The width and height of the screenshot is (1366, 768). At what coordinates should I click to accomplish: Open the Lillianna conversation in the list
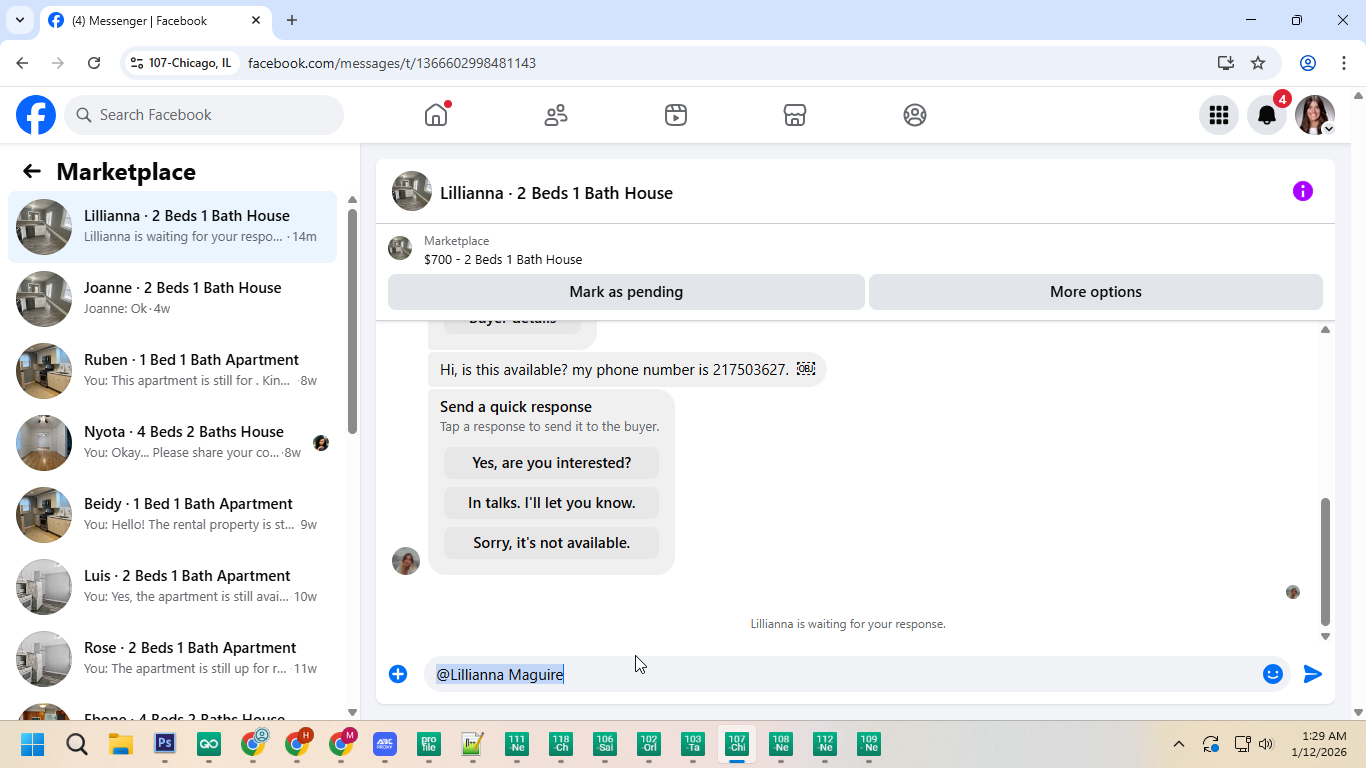pos(173,227)
